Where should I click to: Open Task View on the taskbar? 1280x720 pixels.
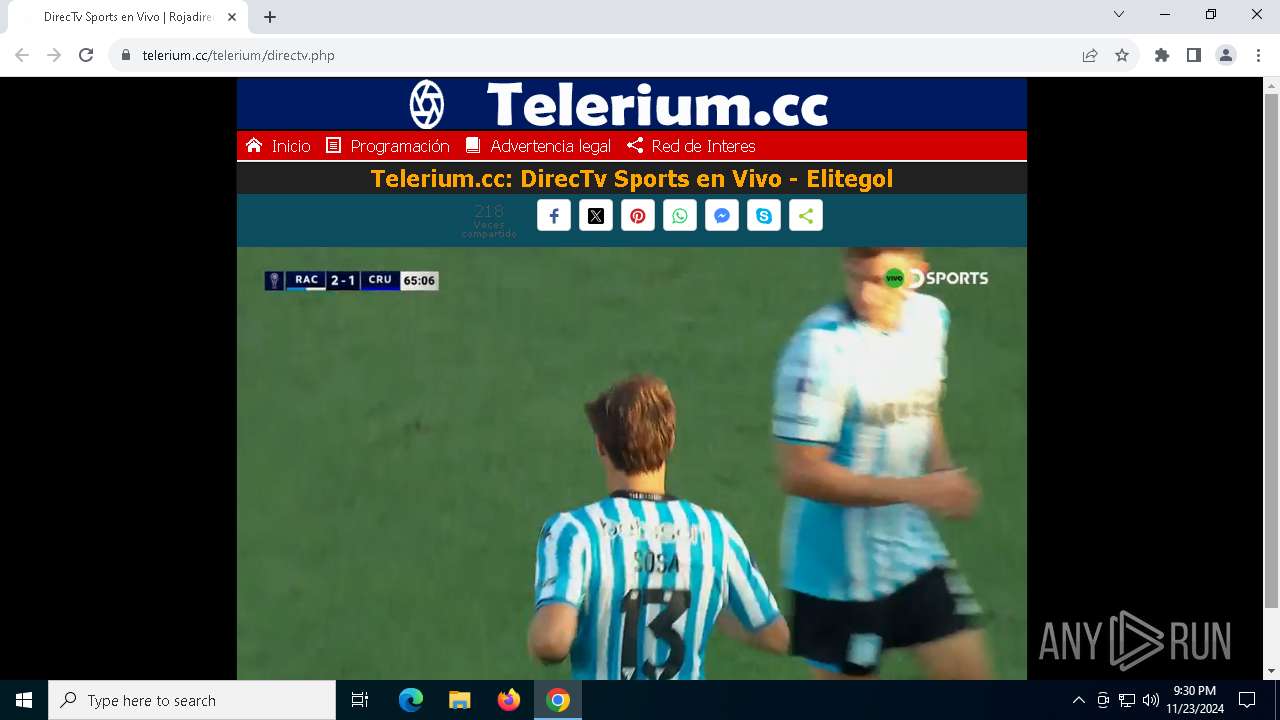tap(360, 700)
